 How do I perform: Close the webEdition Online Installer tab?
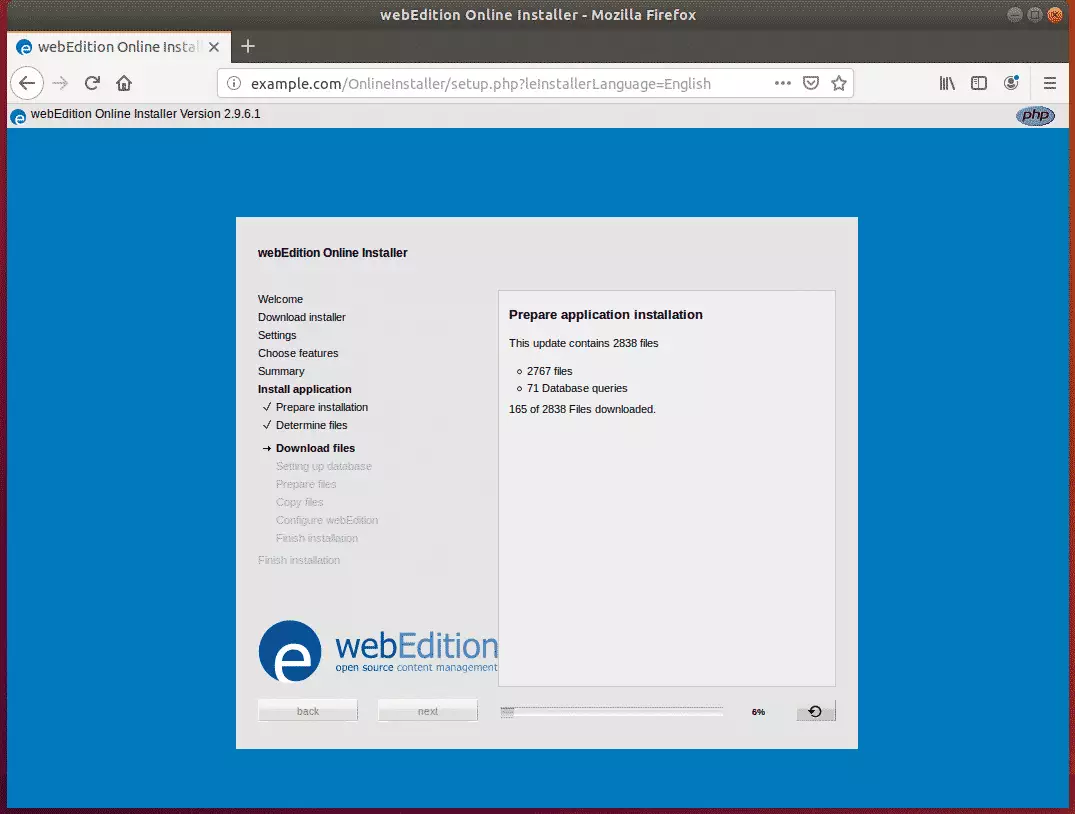[x=214, y=47]
